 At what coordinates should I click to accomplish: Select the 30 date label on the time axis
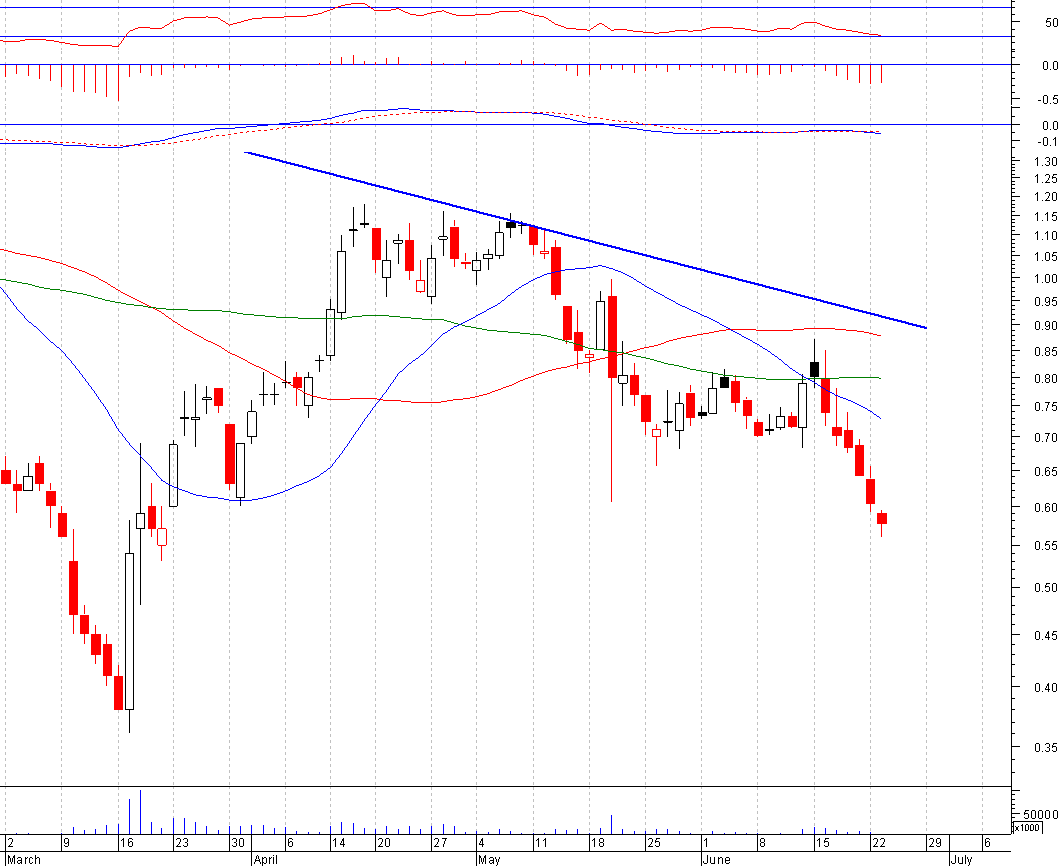coord(238,843)
